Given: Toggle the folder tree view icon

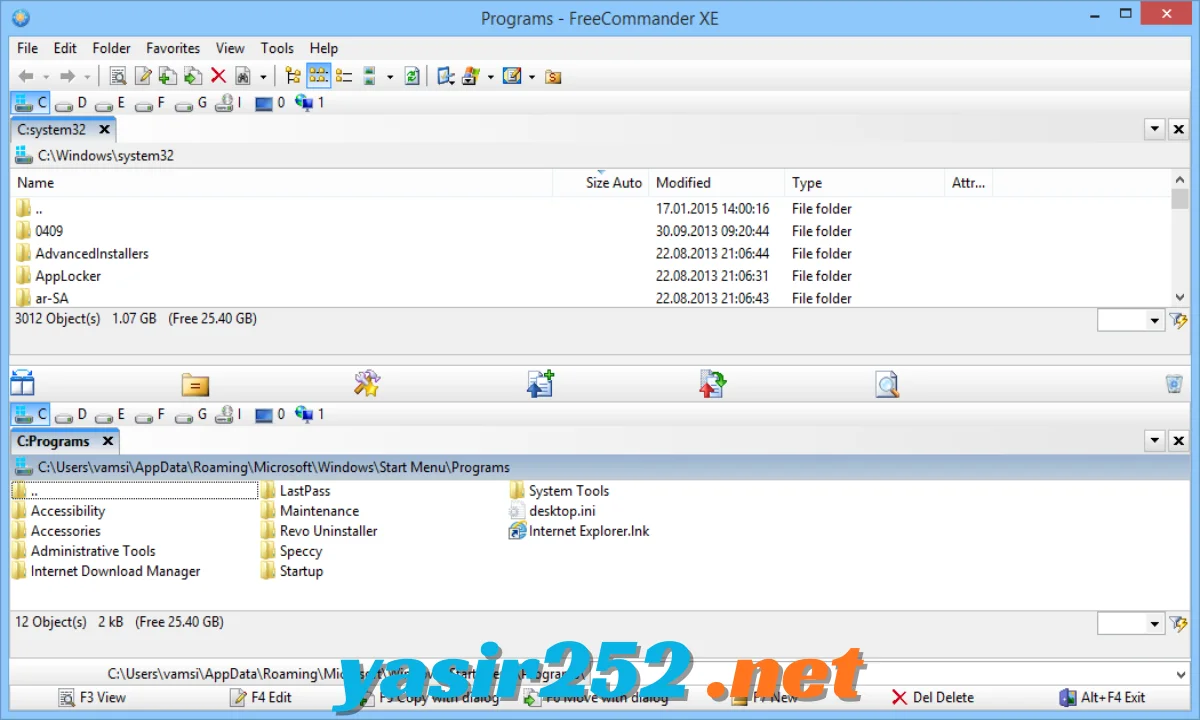Looking at the screenshot, I should [293, 76].
